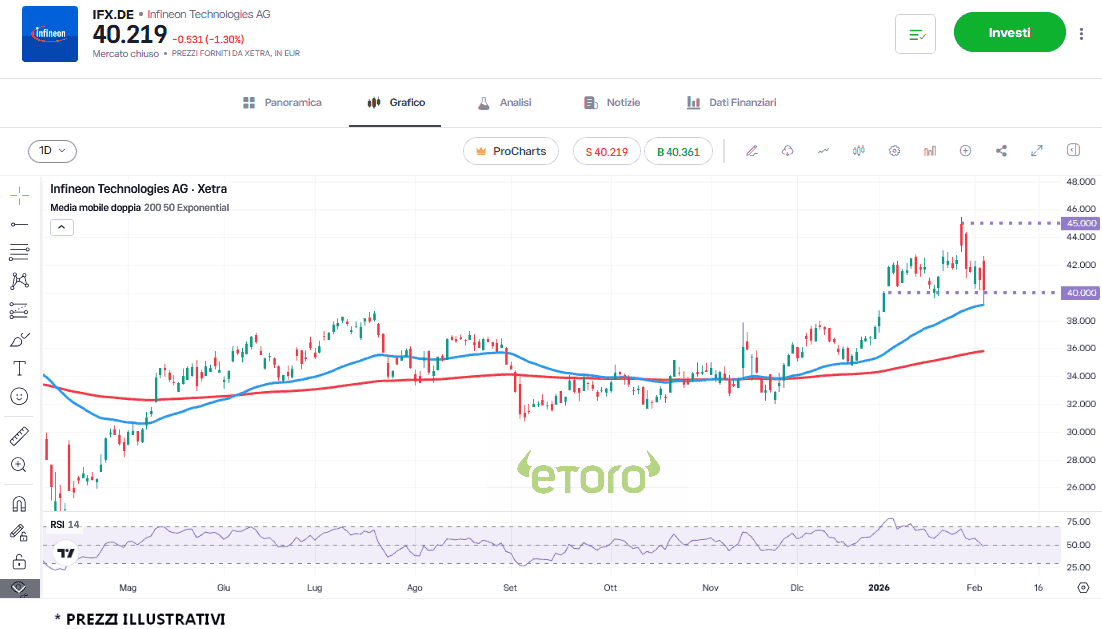Toggle lock all drawings padlock

coord(19,561)
